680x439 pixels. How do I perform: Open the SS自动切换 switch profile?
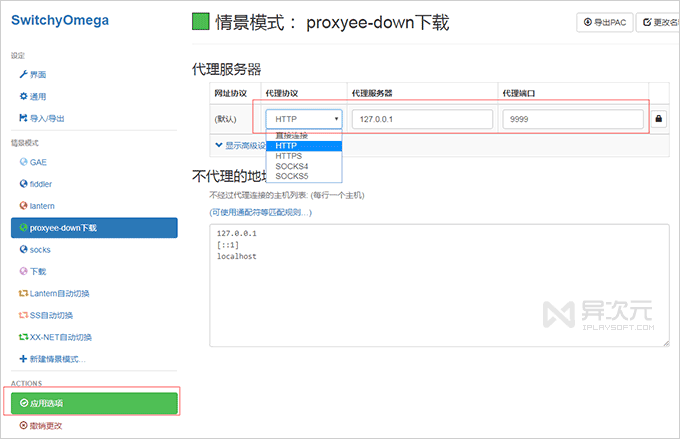[x=46, y=315]
